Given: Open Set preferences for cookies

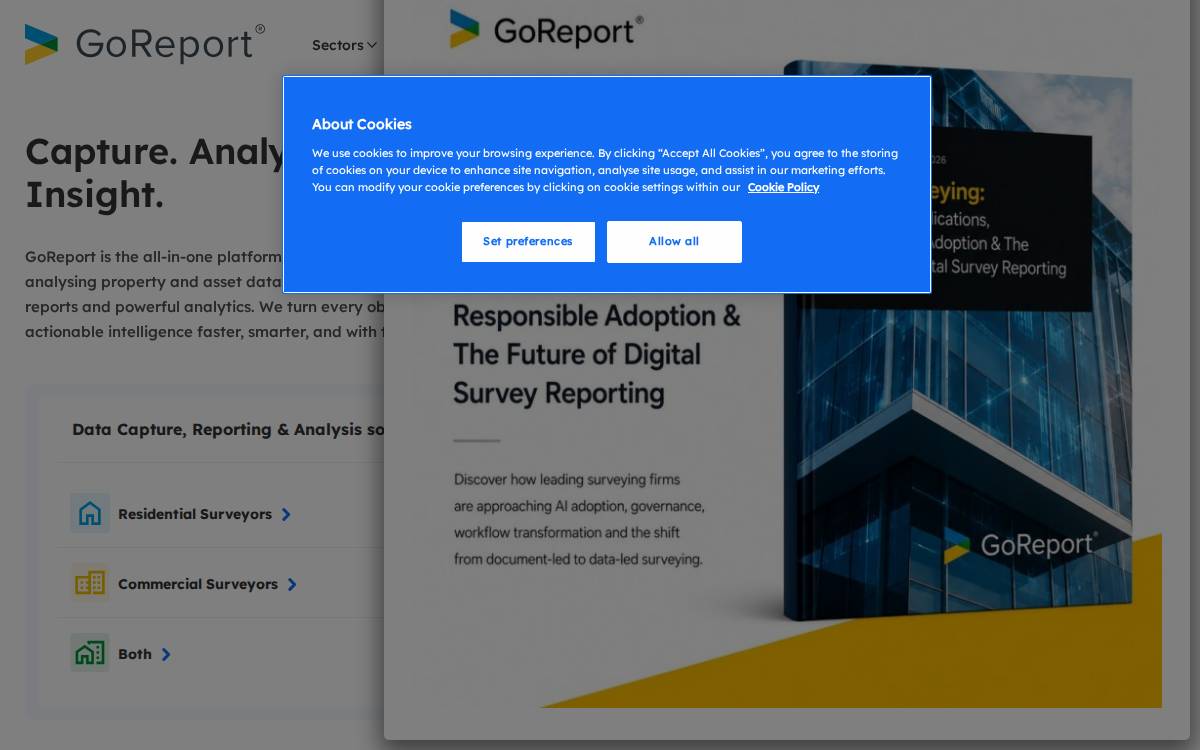Looking at the screenshot, I should (528, 242).
